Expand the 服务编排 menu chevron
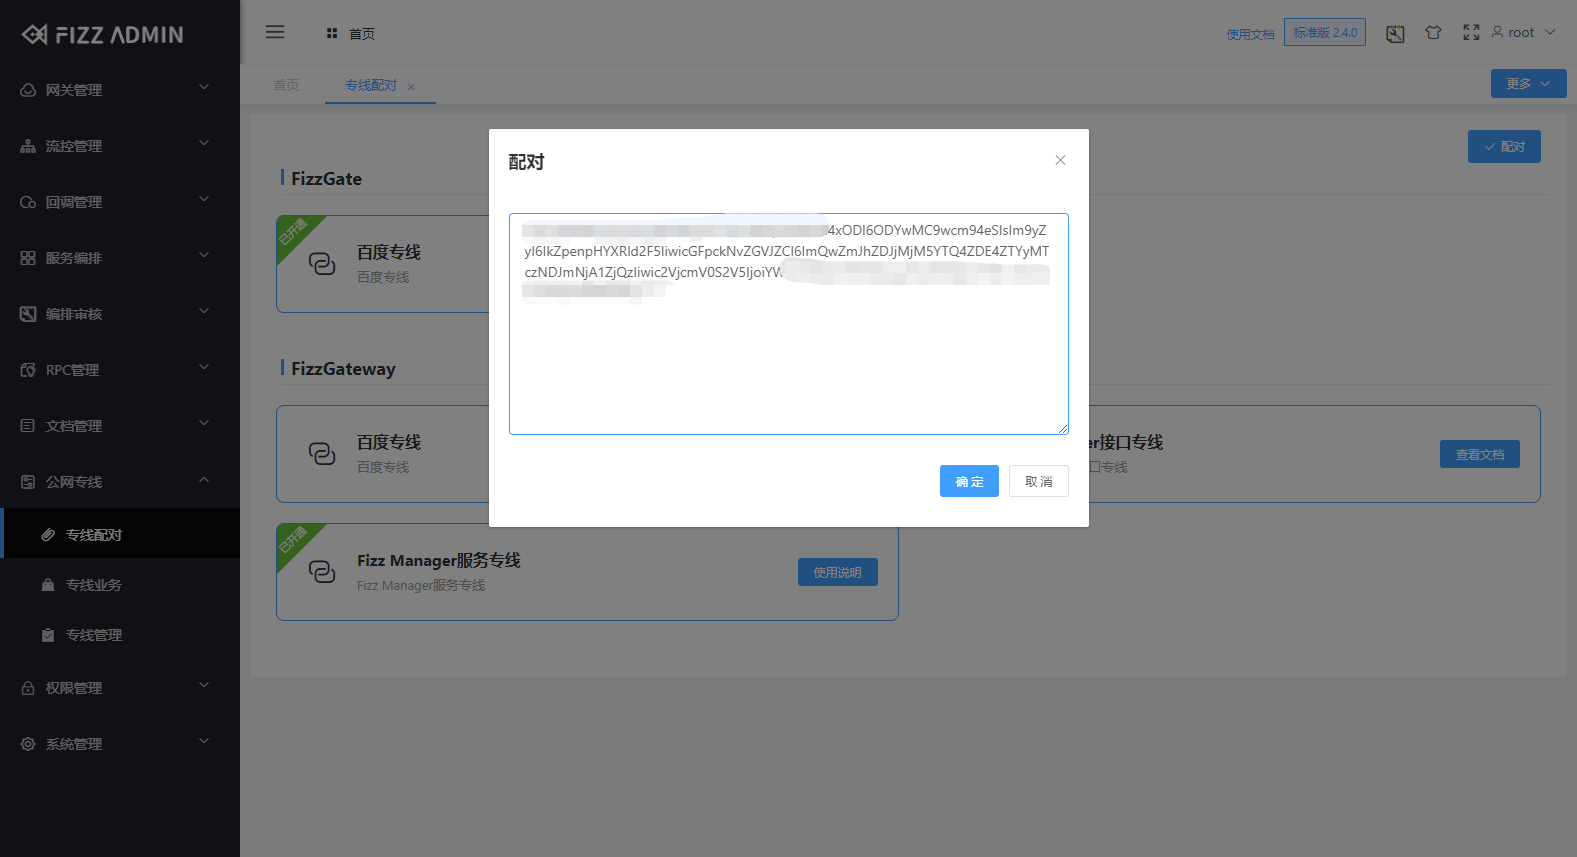Image resolution: width=1577 pixels, height=857 pixels. [204, 255]
